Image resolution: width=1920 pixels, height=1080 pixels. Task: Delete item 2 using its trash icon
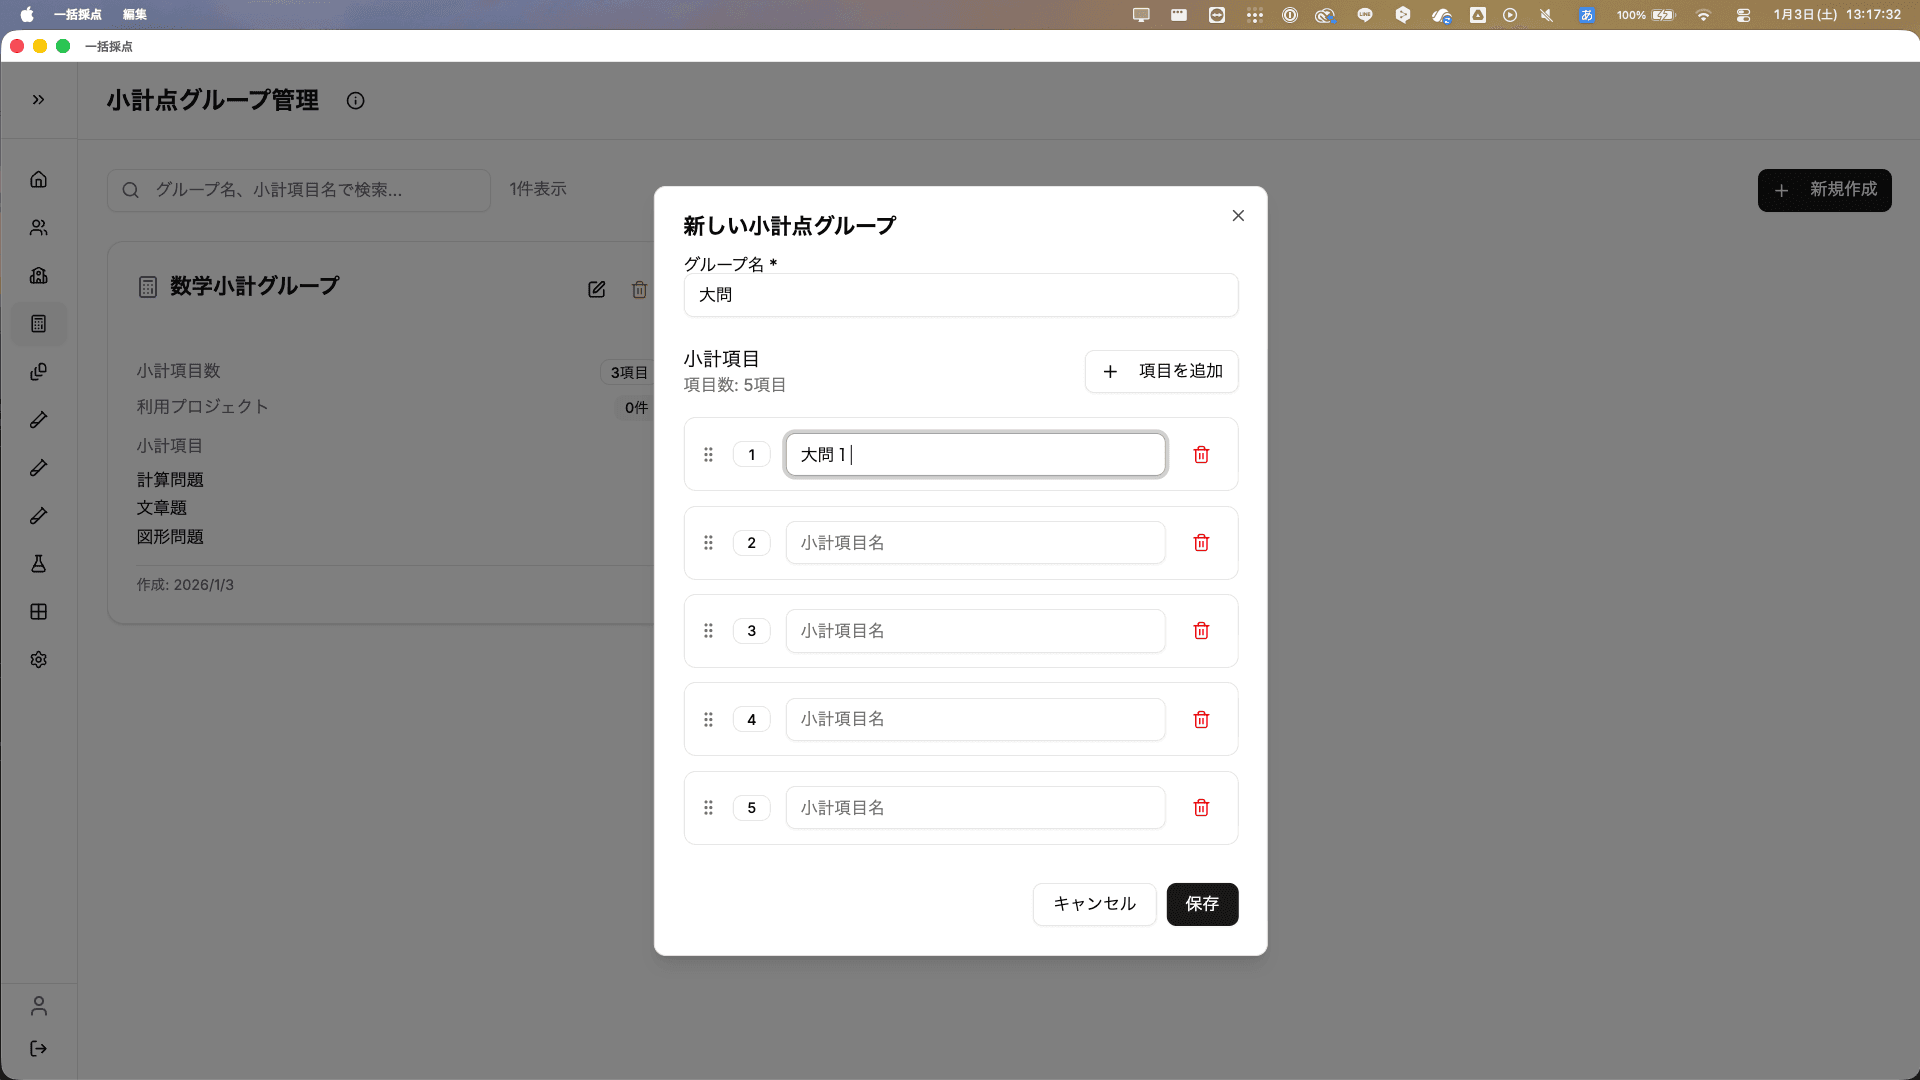[x=1201, y=542]
